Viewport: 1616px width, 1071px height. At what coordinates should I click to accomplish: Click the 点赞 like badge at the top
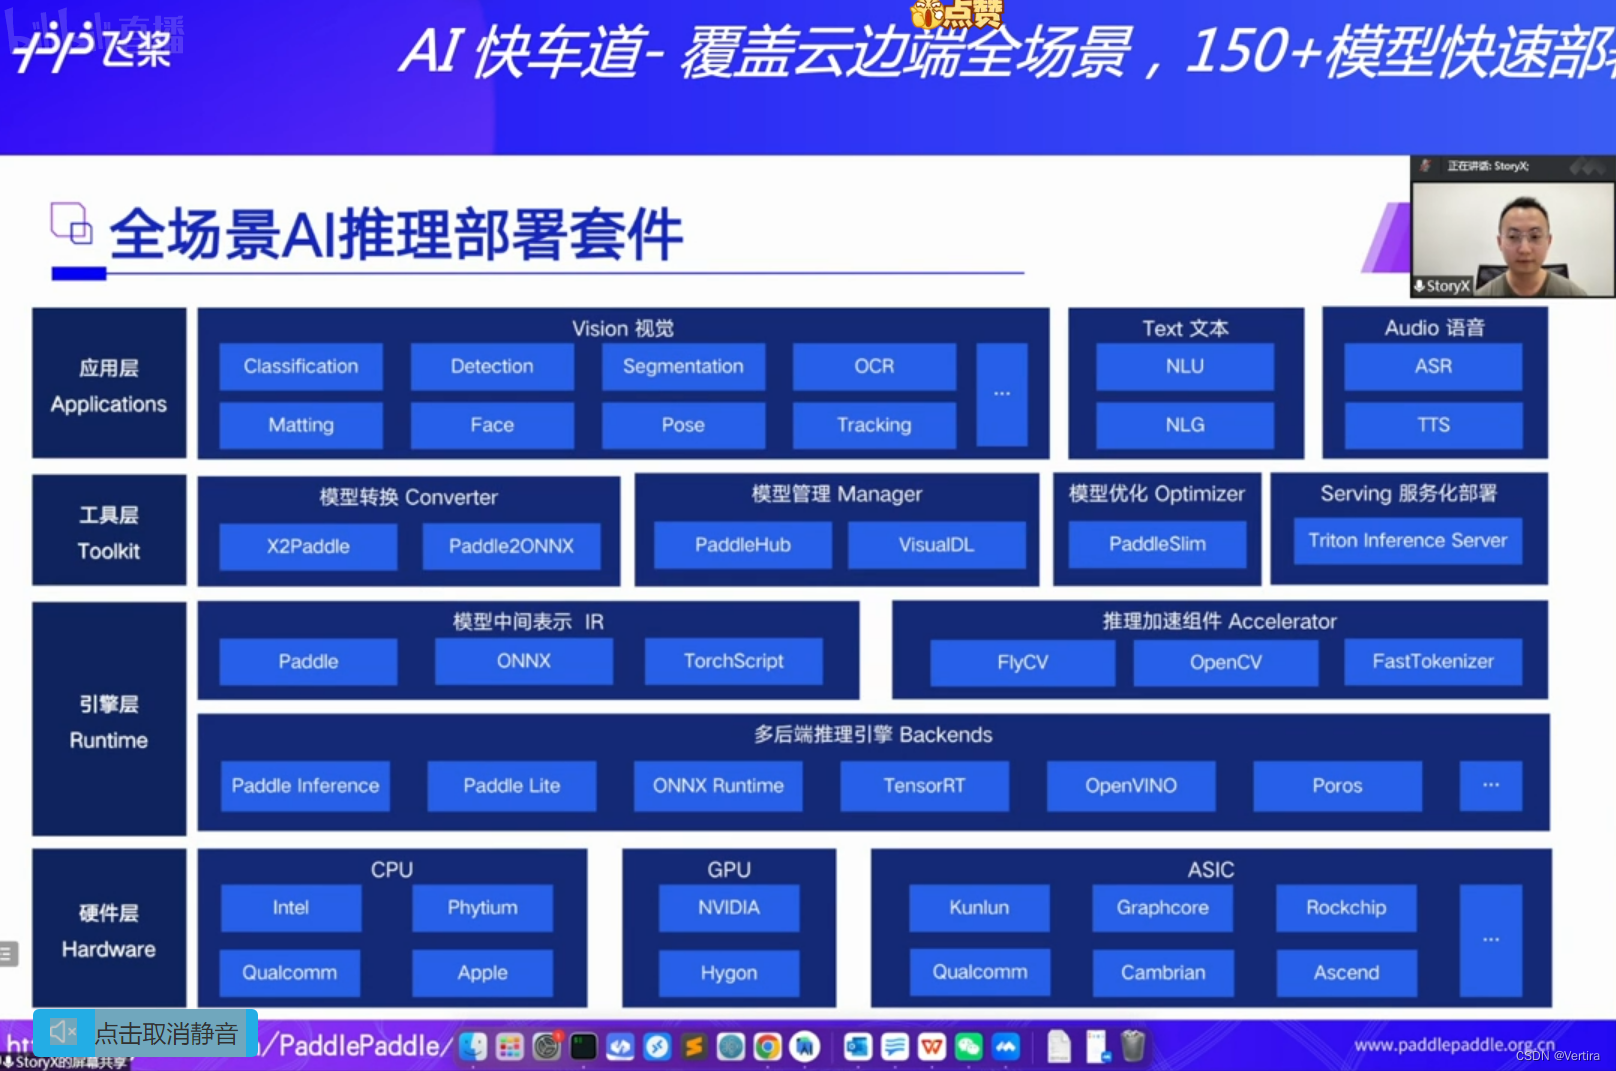(x=958, y=13)
